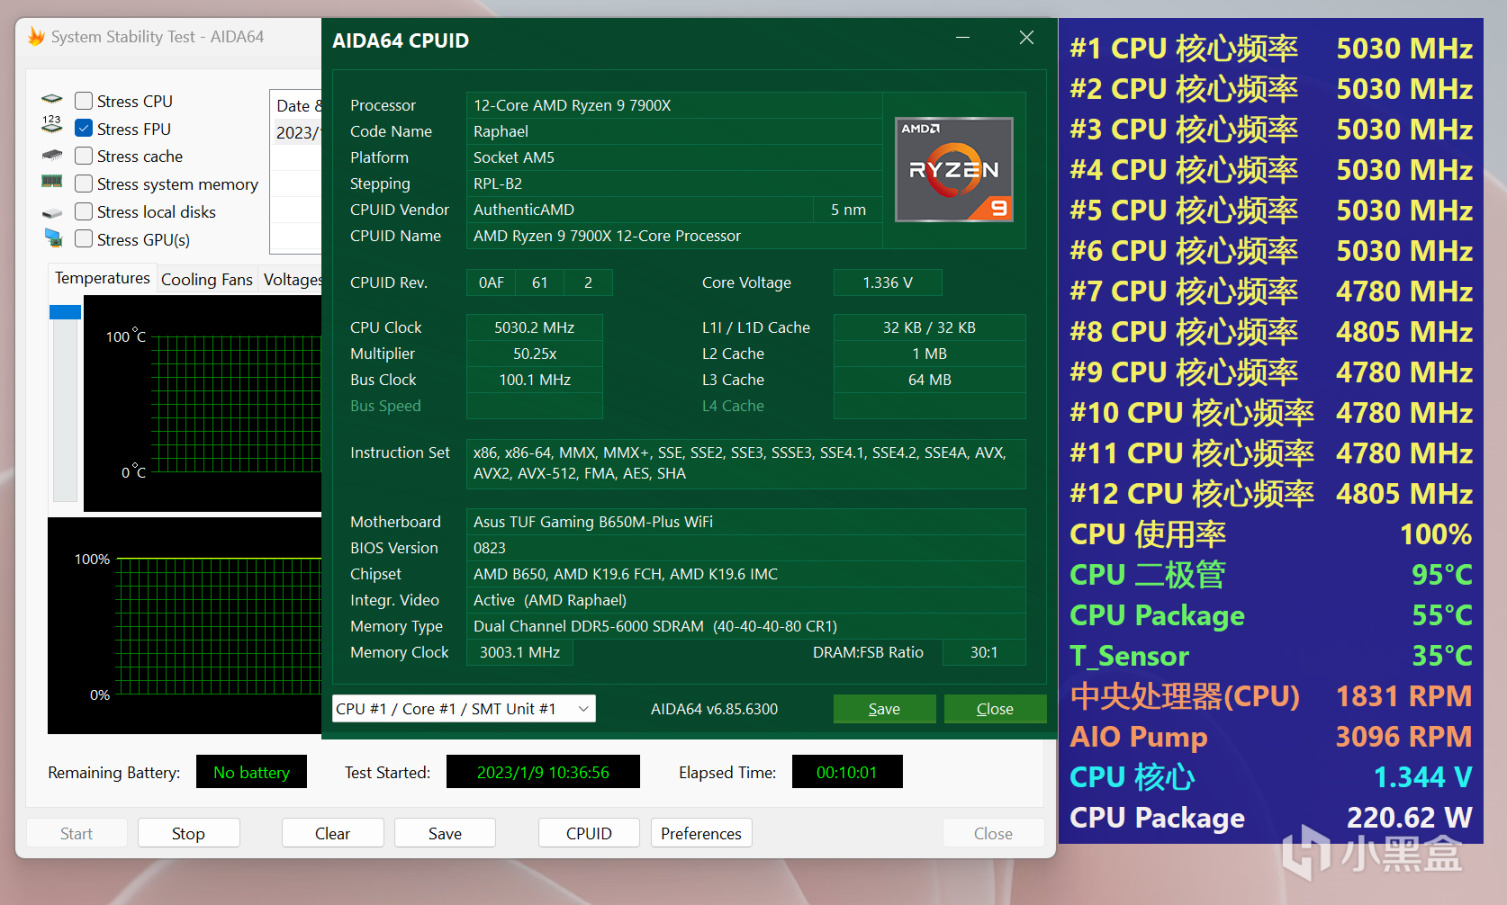Click the 5 nm process field
The height and width of the screenshot is (905, 1507).
(x=848, y=209)
